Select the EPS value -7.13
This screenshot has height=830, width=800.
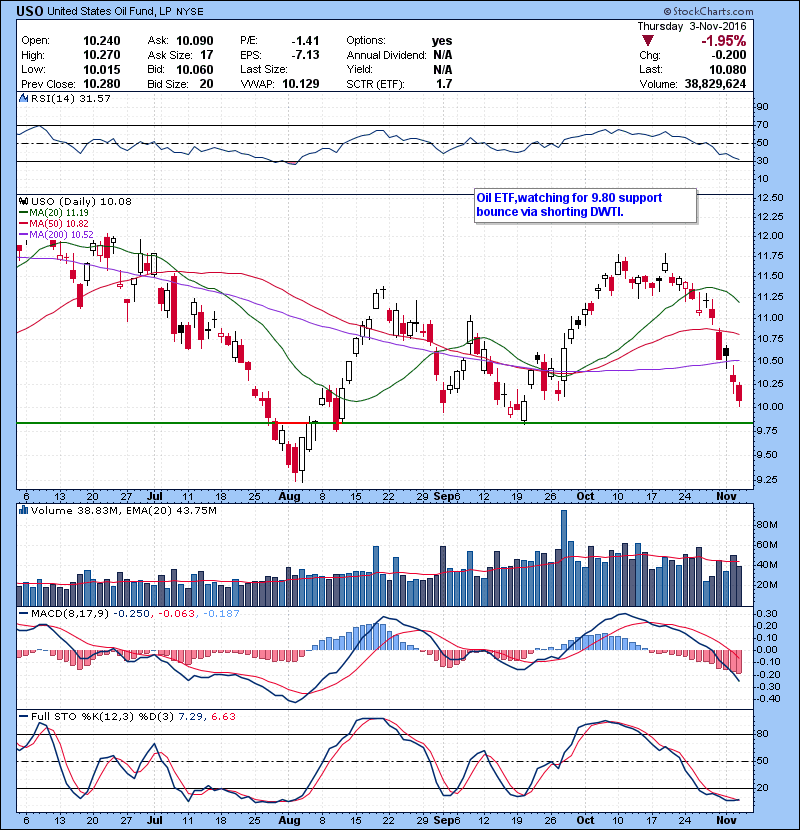pos(305,55)
